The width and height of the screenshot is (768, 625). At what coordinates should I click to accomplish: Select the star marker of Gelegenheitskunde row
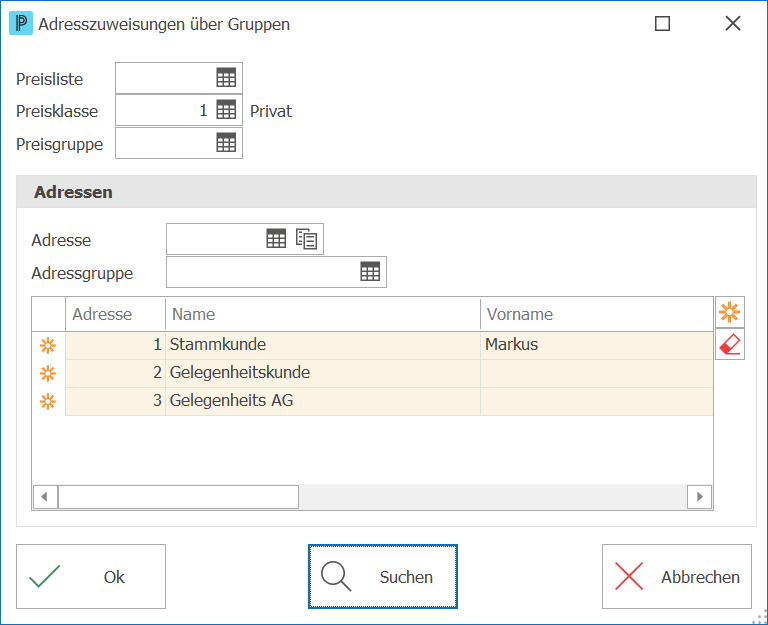[48, 374]
